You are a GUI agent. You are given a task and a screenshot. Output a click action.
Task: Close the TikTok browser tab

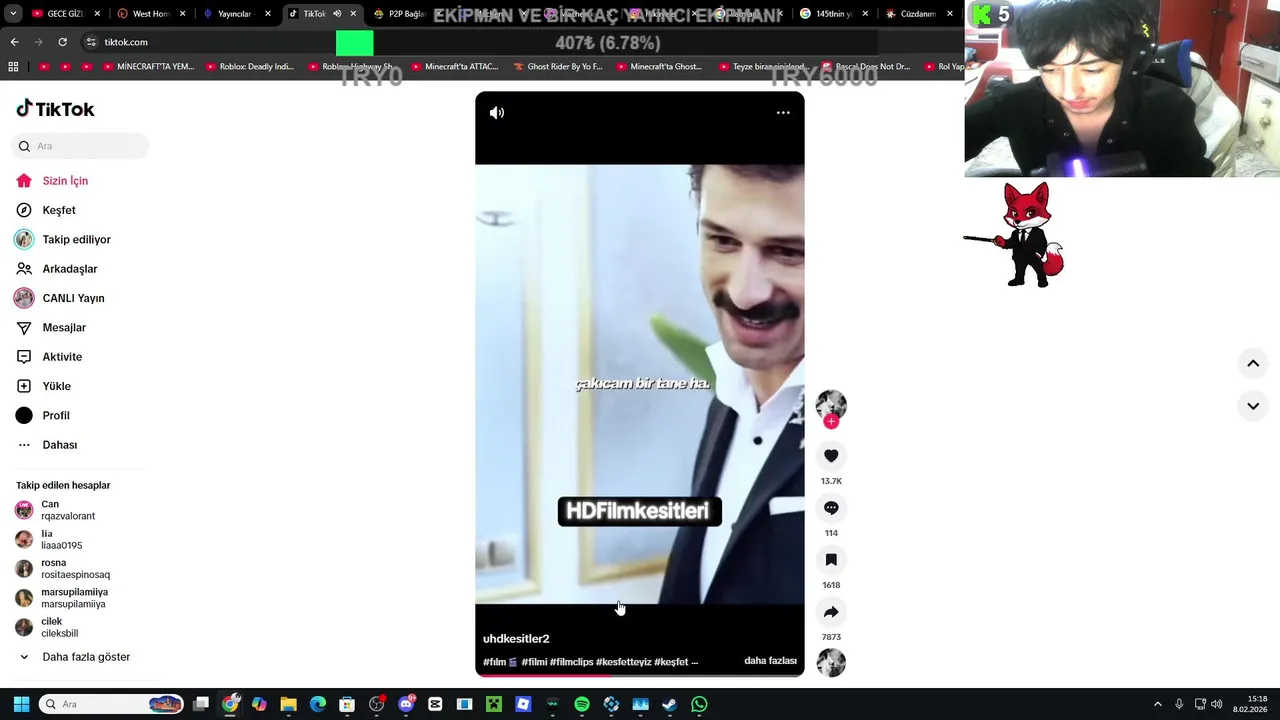(353, 14)
